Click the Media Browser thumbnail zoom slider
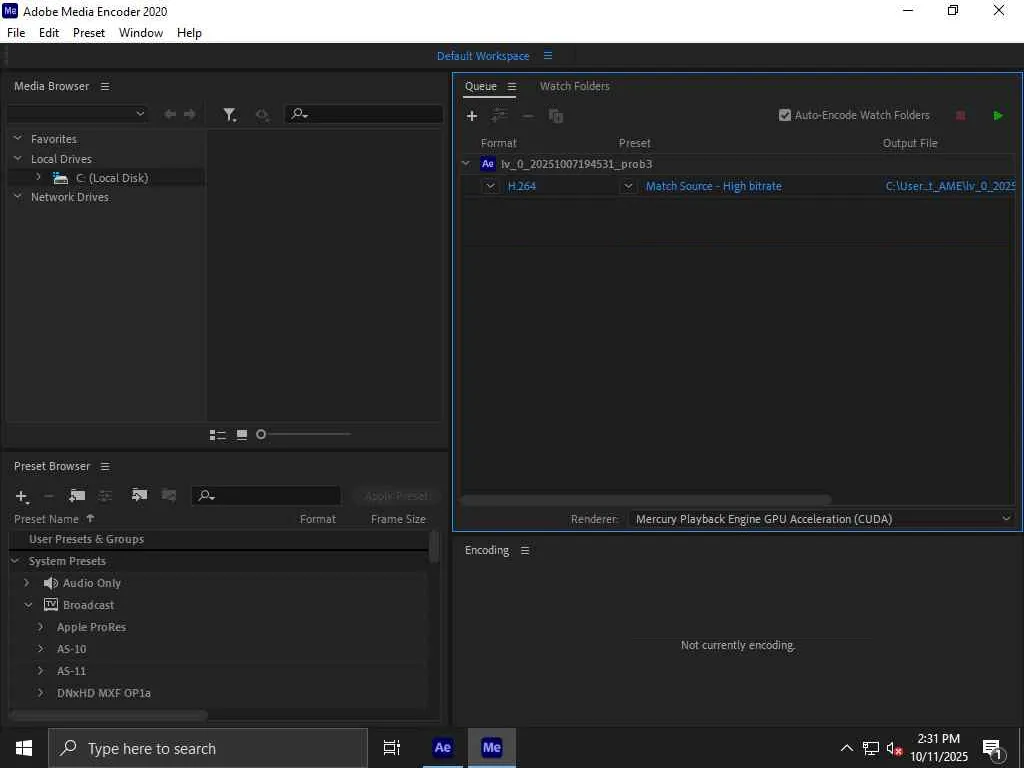The height and width of the screenshot is (768, 1024). pos(305,434)
